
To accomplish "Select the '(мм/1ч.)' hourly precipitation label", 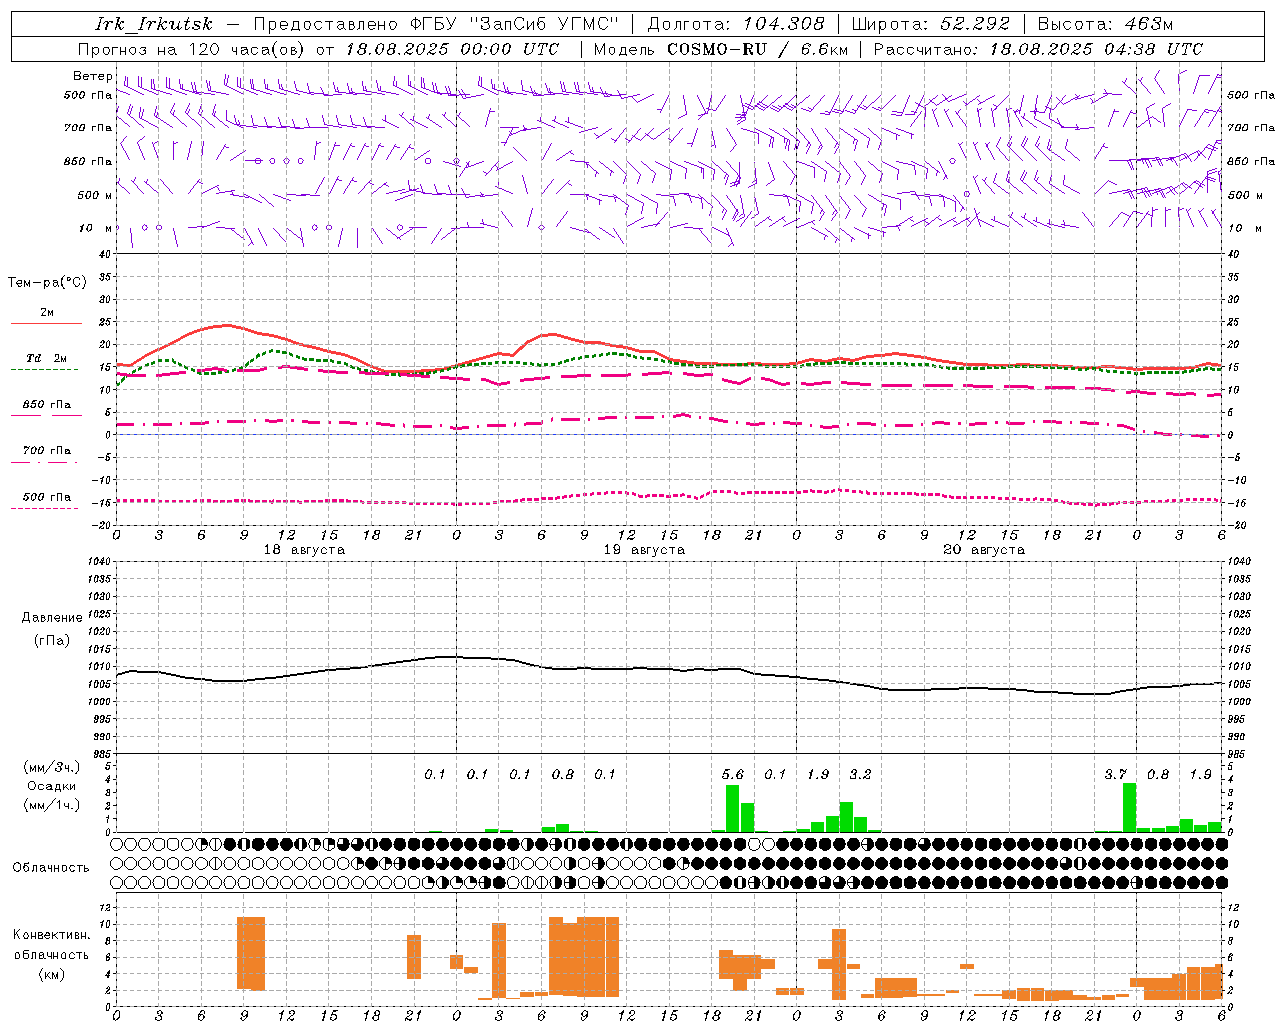I will pos(51,805).
